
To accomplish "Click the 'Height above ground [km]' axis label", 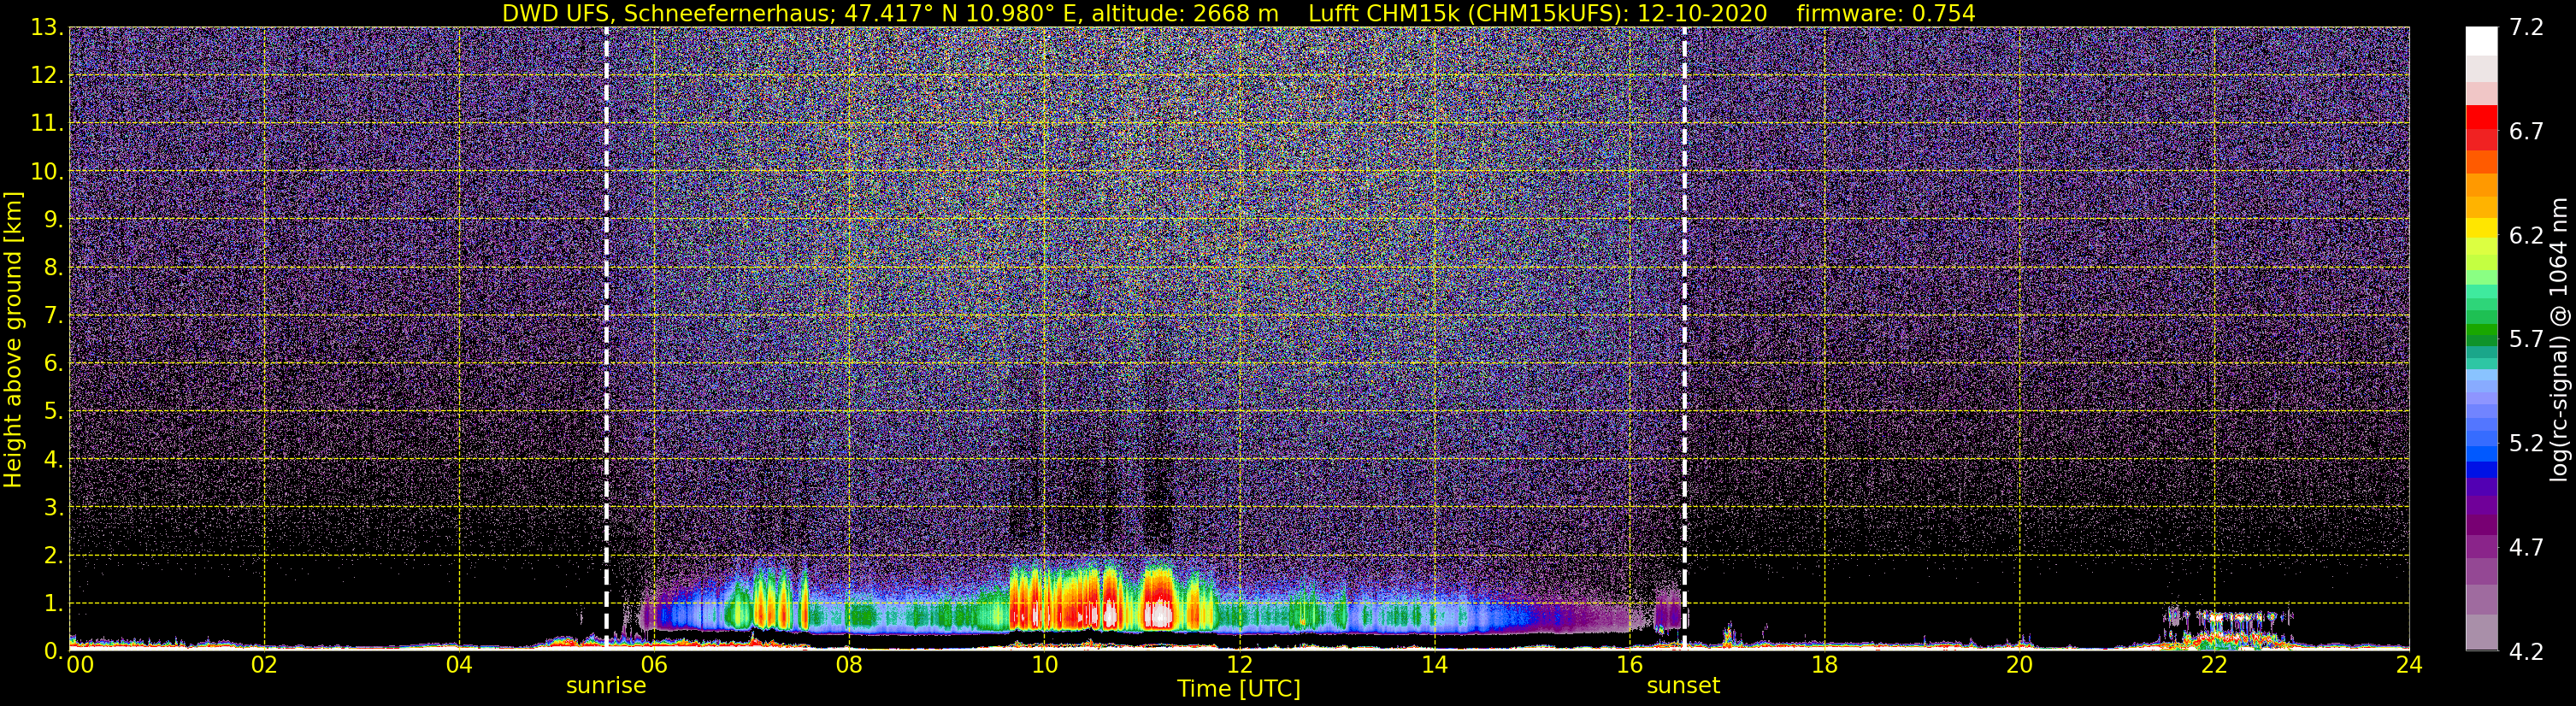I will [x=13, y=340].
